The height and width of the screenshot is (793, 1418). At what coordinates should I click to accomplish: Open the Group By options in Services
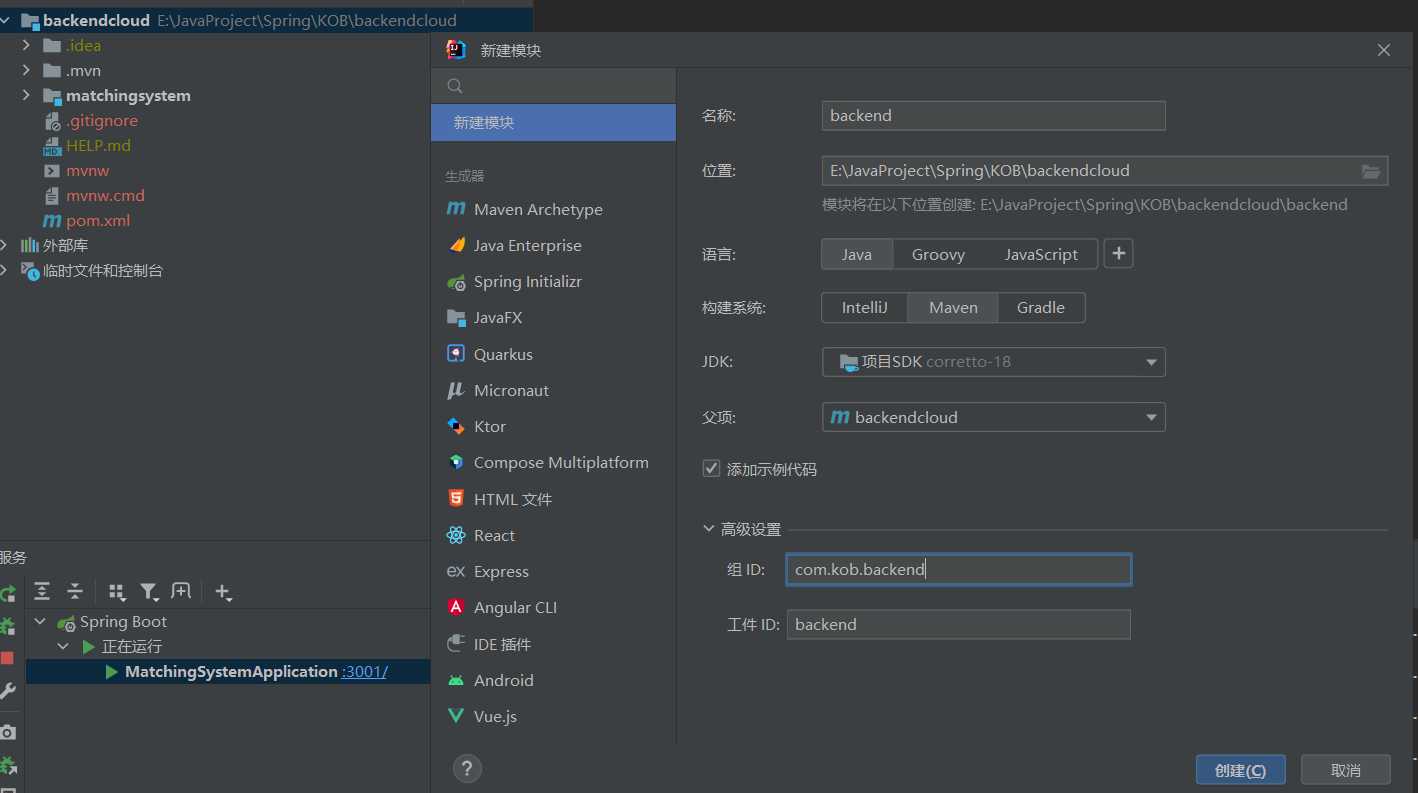(x=117, y=592)
